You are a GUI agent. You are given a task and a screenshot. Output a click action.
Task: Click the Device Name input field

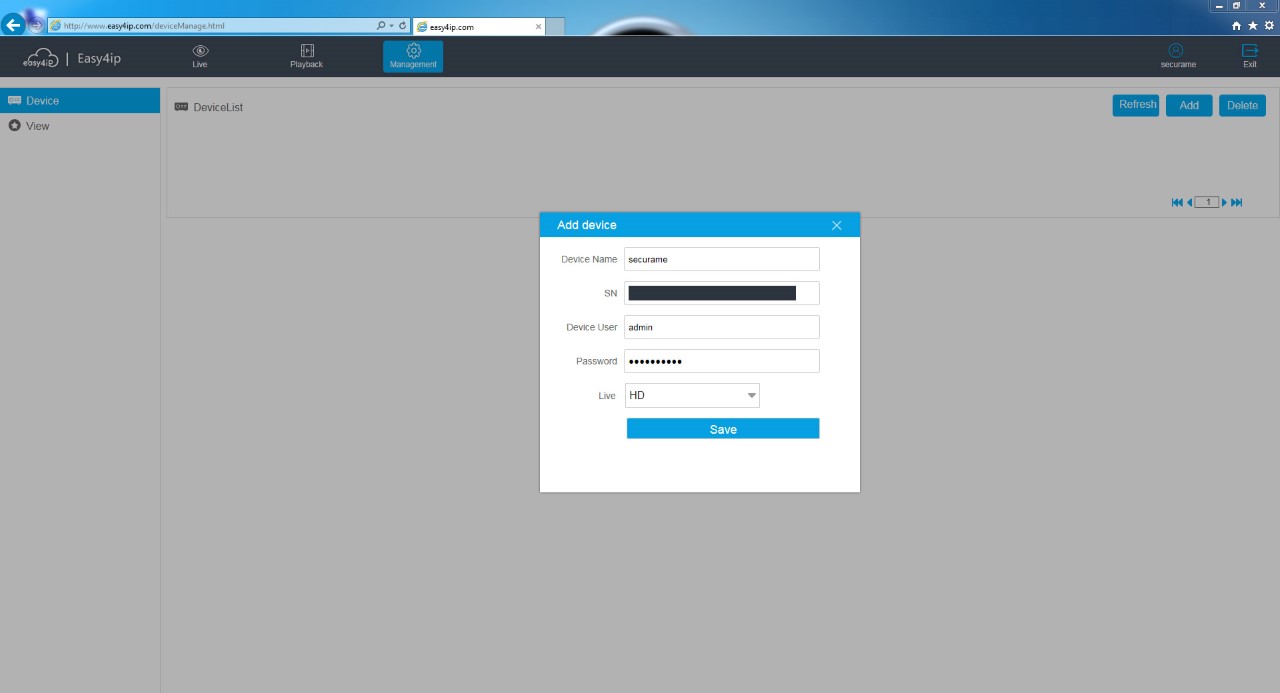722,259
